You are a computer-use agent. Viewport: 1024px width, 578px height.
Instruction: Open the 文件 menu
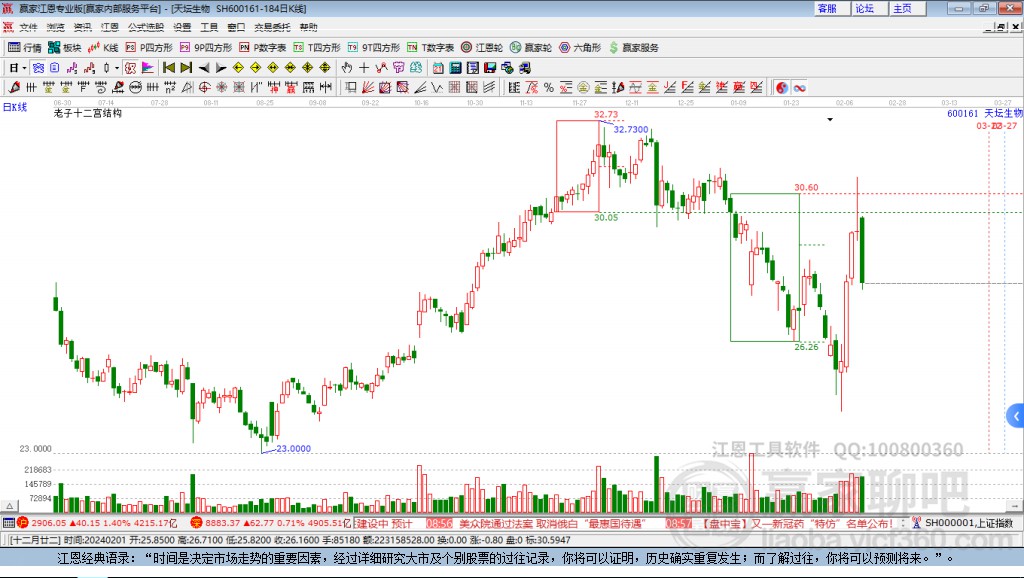(x=28, y=27)
